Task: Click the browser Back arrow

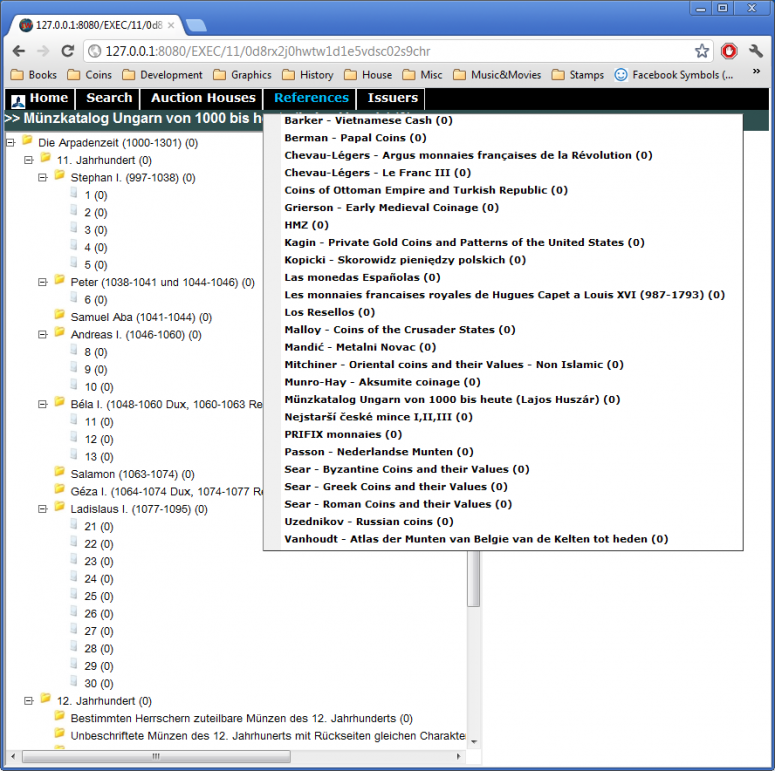Action: 19,51
